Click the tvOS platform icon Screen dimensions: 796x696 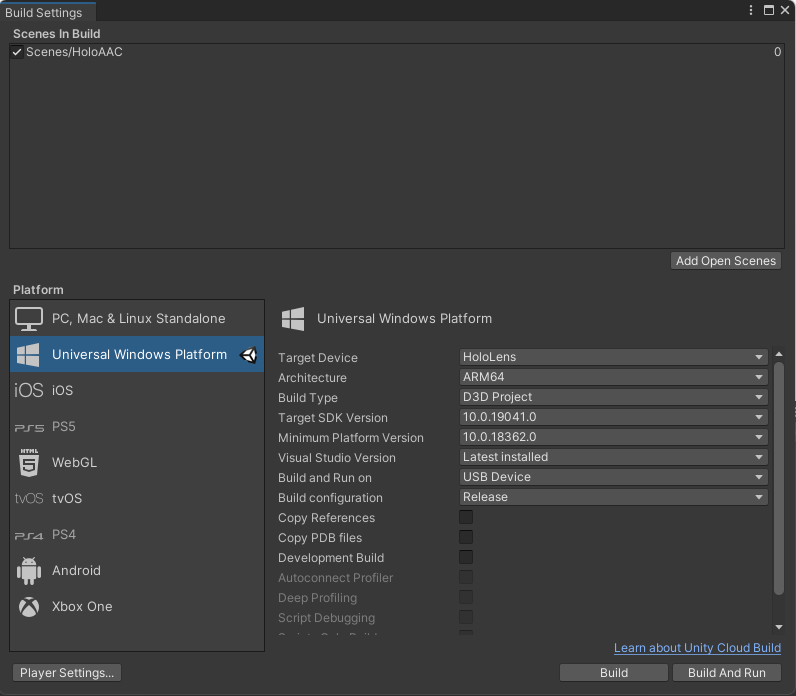(x=29, y=499)
